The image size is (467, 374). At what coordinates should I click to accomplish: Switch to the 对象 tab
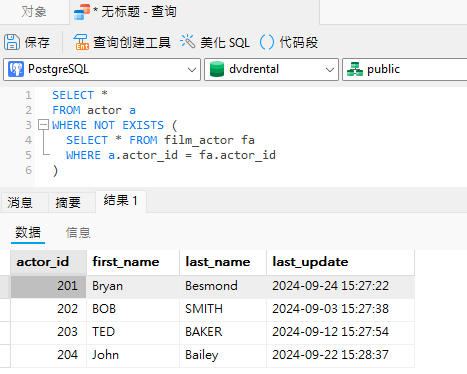pyautogui.click(x=34, y=12)
